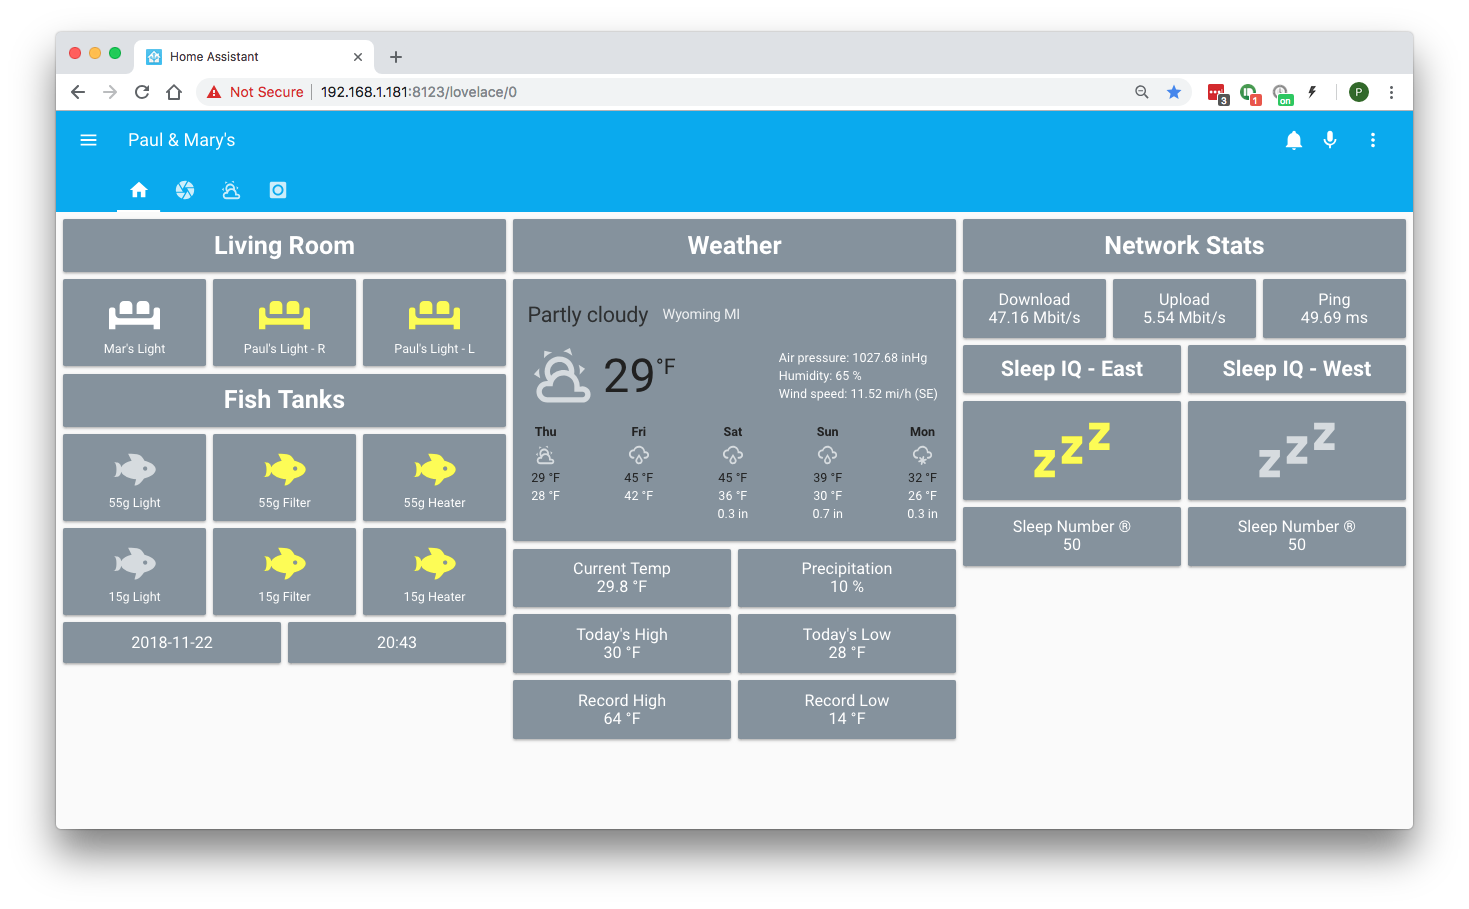
Task: Open the weather tab icon in the header
Action: point(231,190)
